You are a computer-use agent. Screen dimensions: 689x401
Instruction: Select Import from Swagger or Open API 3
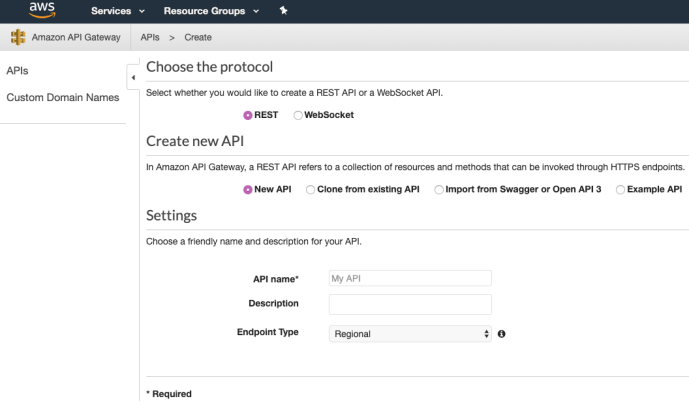click(x=439, y=189)
